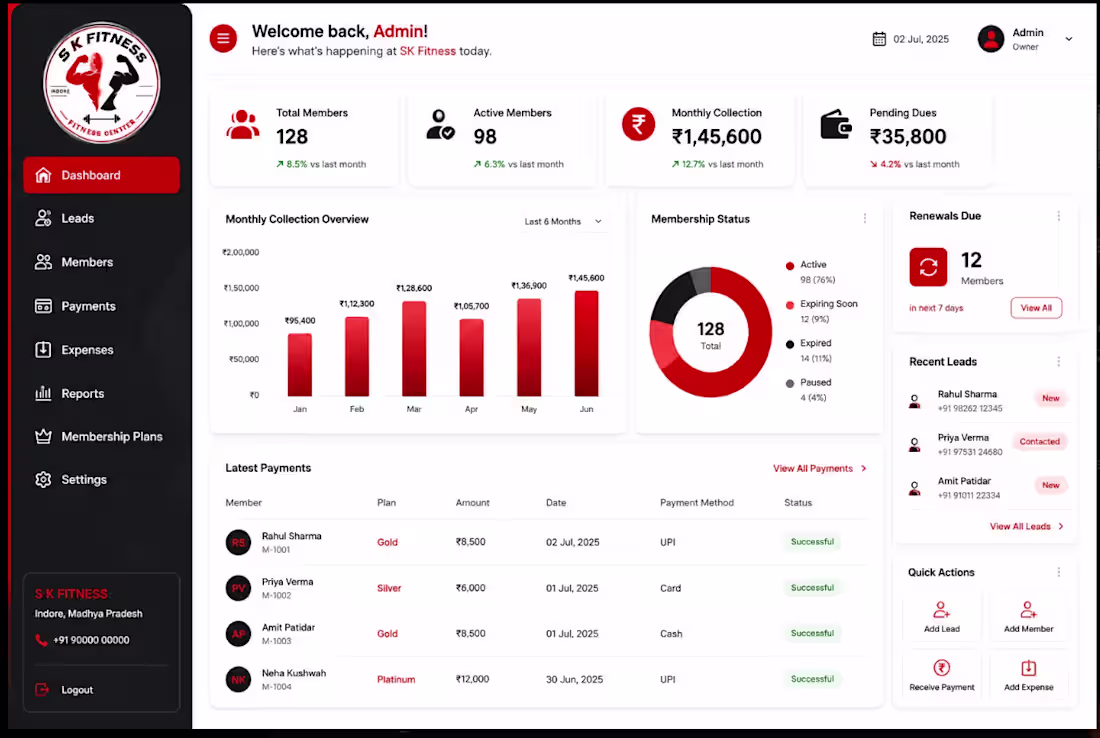
Task: Click the Total Members people icon
Action: point(243,125)
